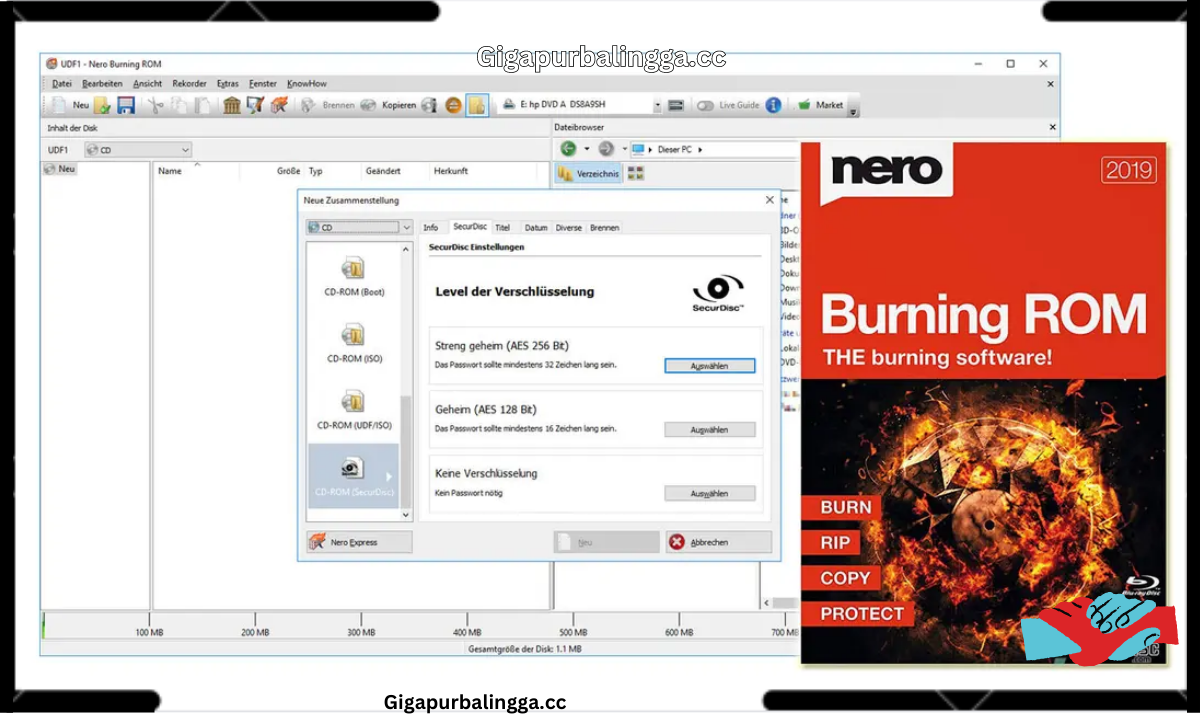The image size is (1200, 720).
Task: Switch to the Diverse tab
Action: [569, 228]
